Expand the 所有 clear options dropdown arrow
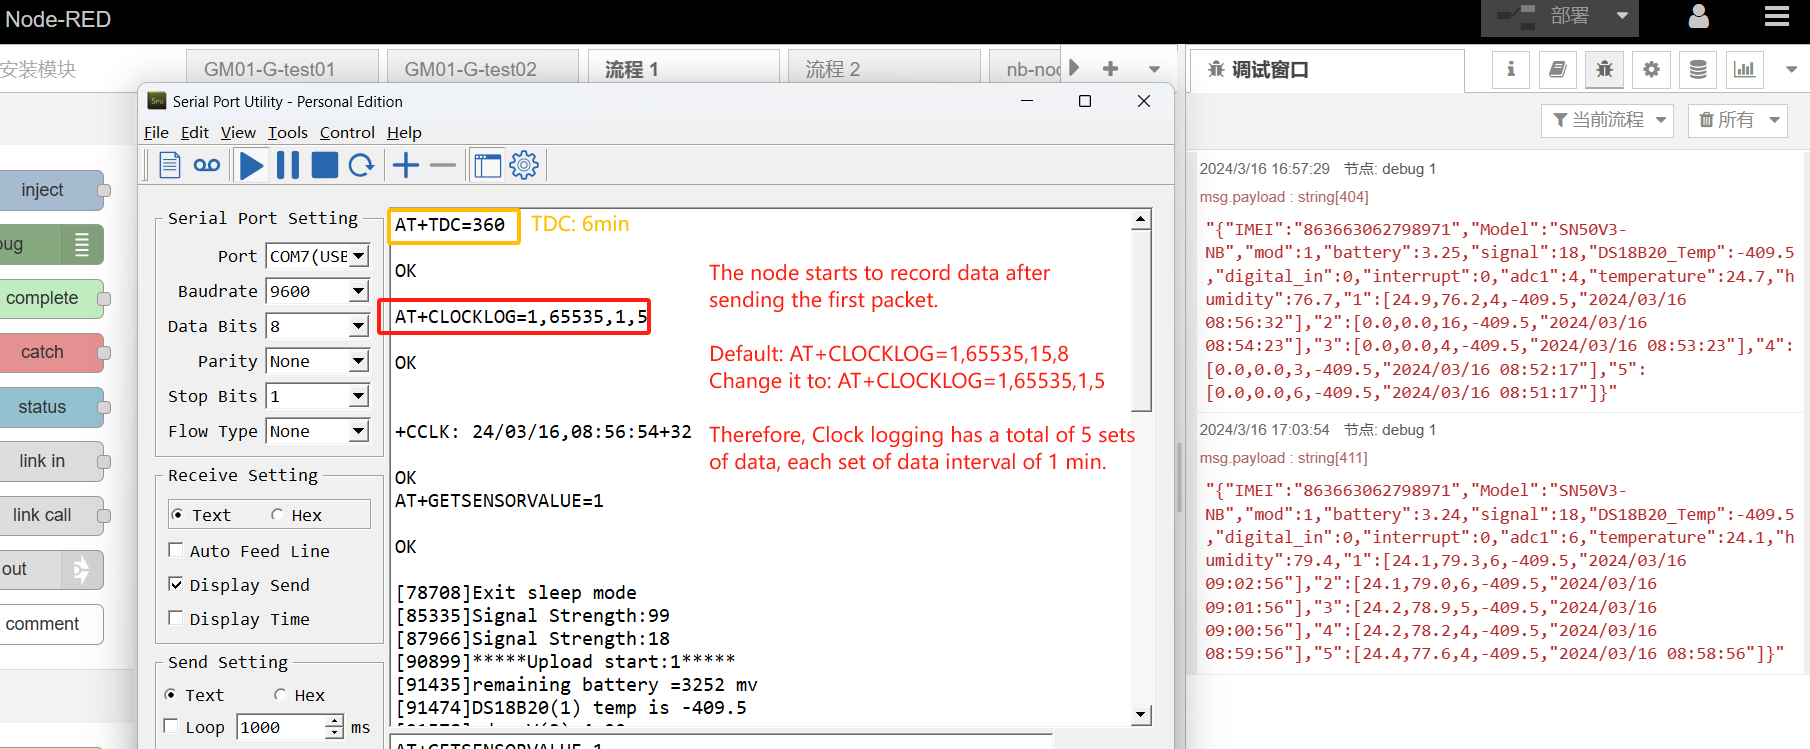1810x749 pixels. point(1775,120)
